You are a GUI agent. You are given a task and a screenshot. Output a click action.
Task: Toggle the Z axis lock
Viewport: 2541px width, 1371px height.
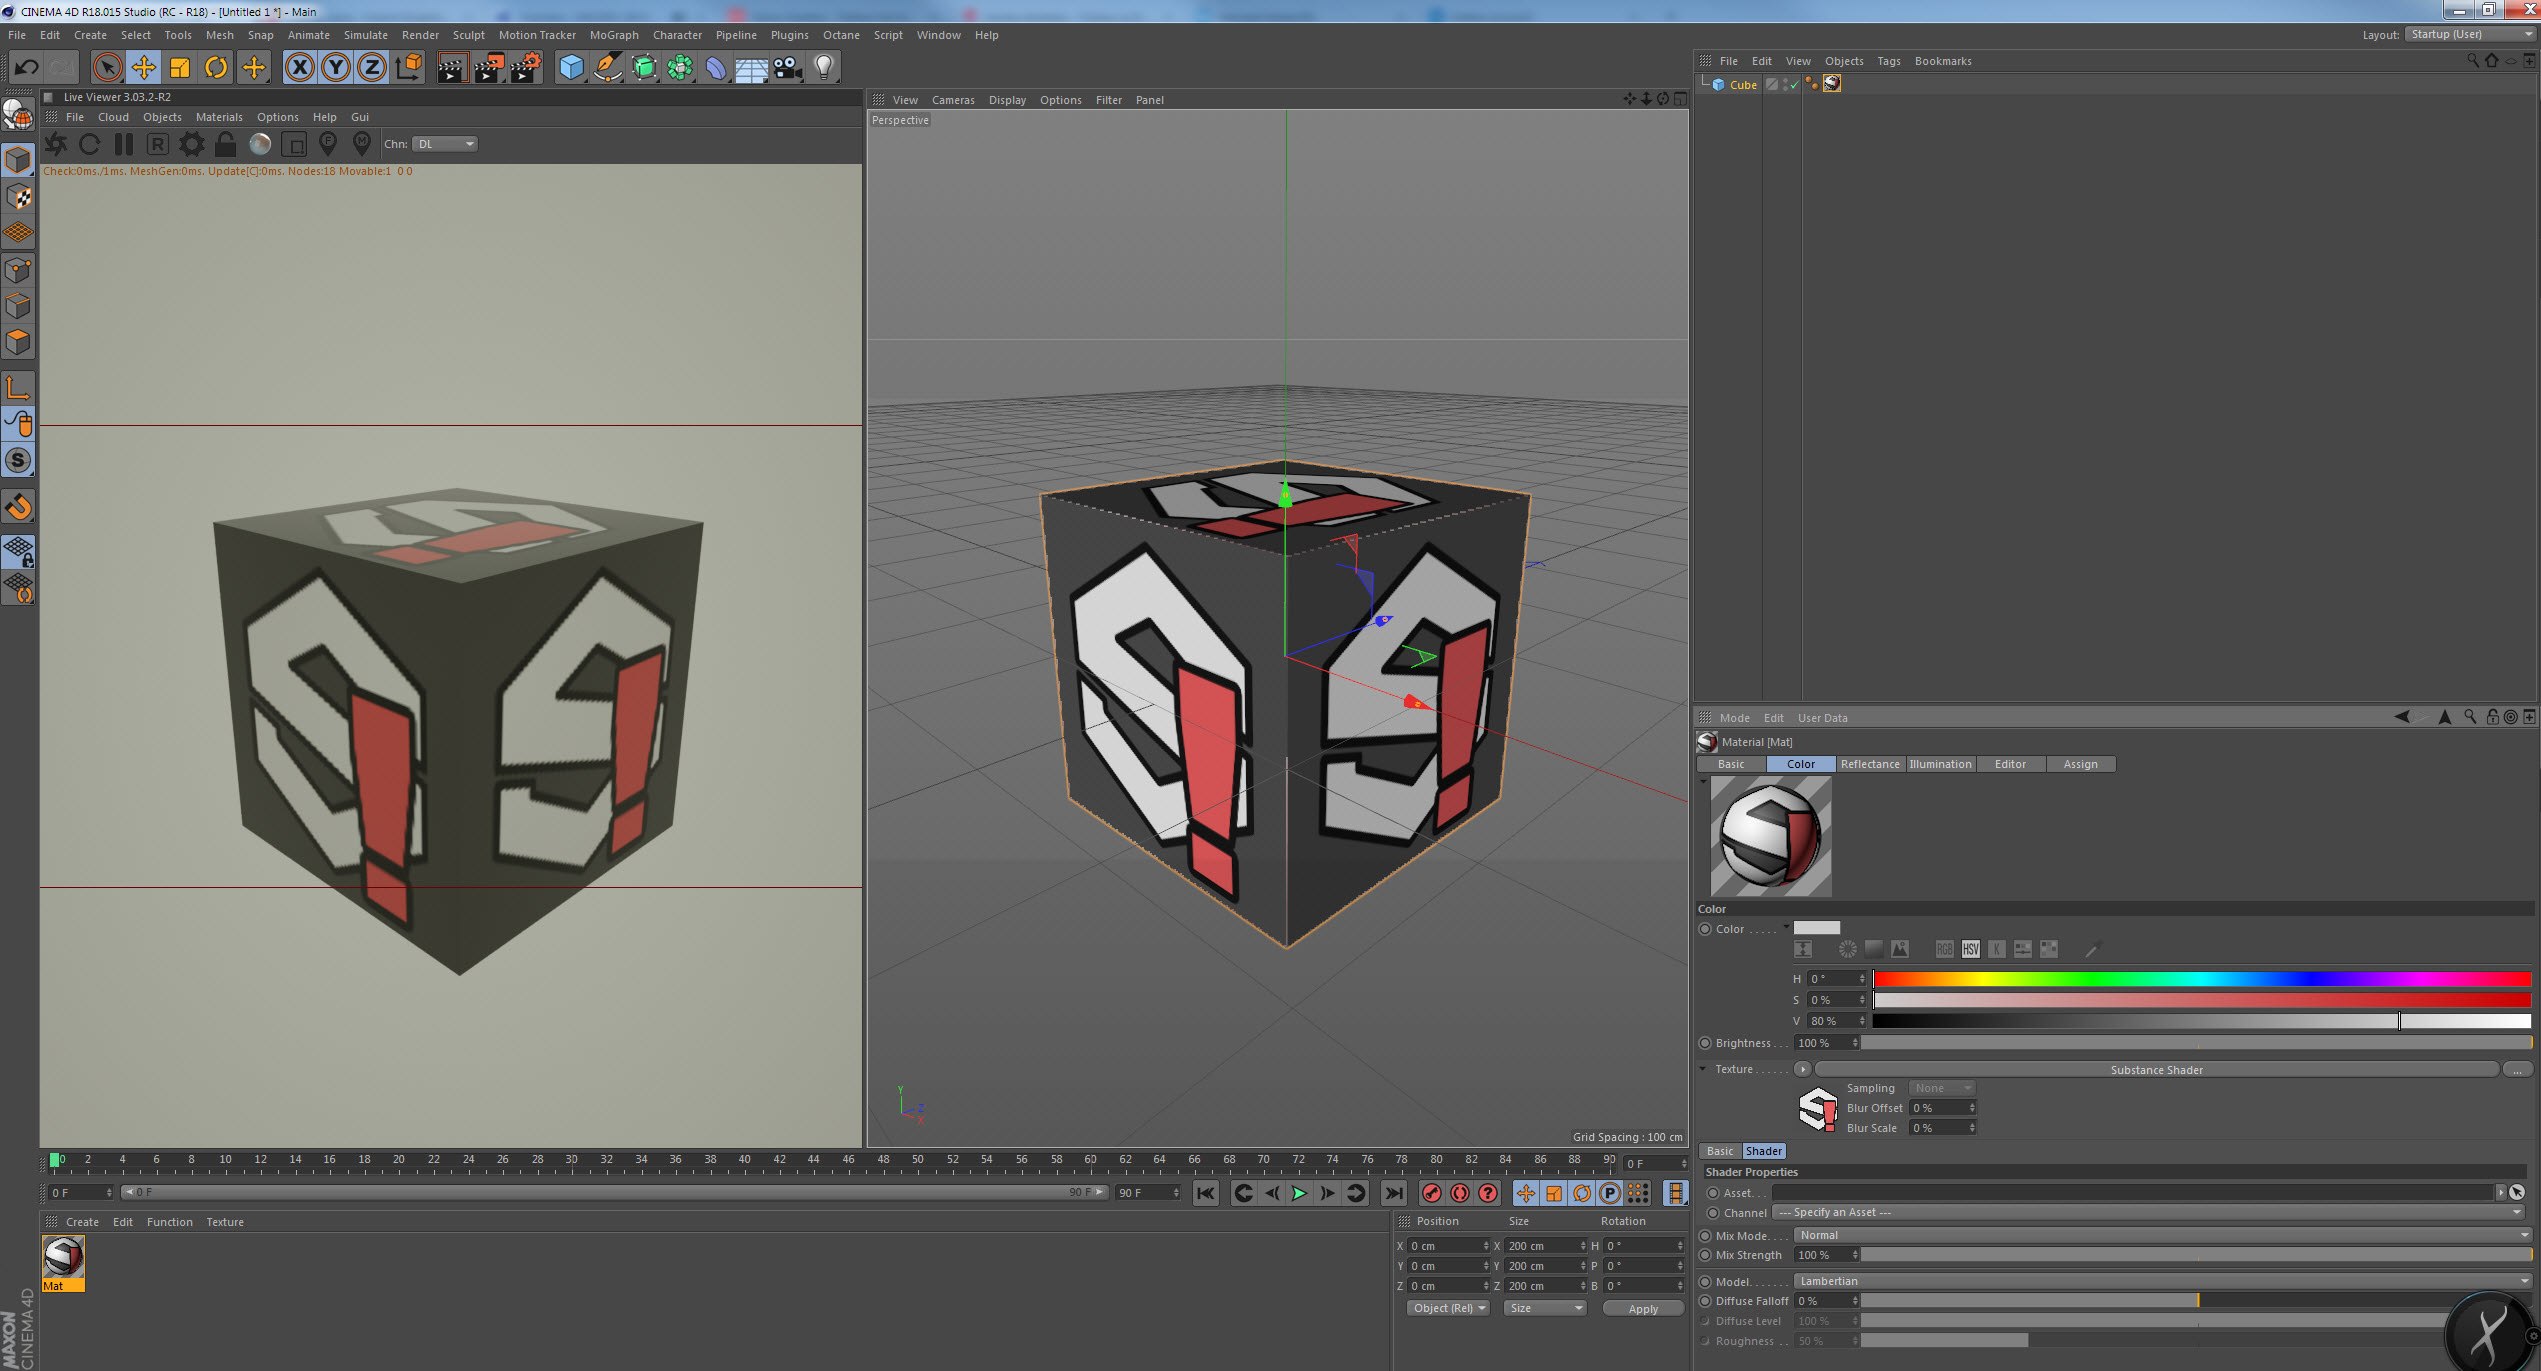pos(371,68)
